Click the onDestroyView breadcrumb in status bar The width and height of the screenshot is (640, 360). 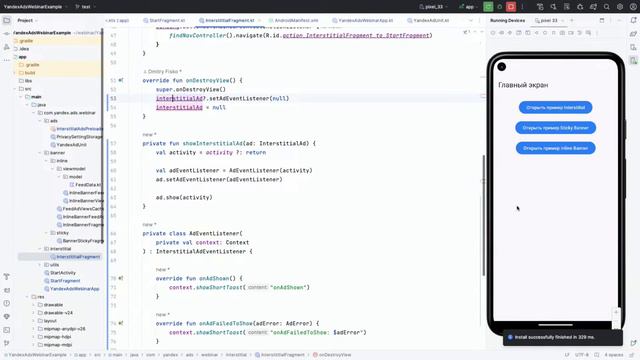332,355
